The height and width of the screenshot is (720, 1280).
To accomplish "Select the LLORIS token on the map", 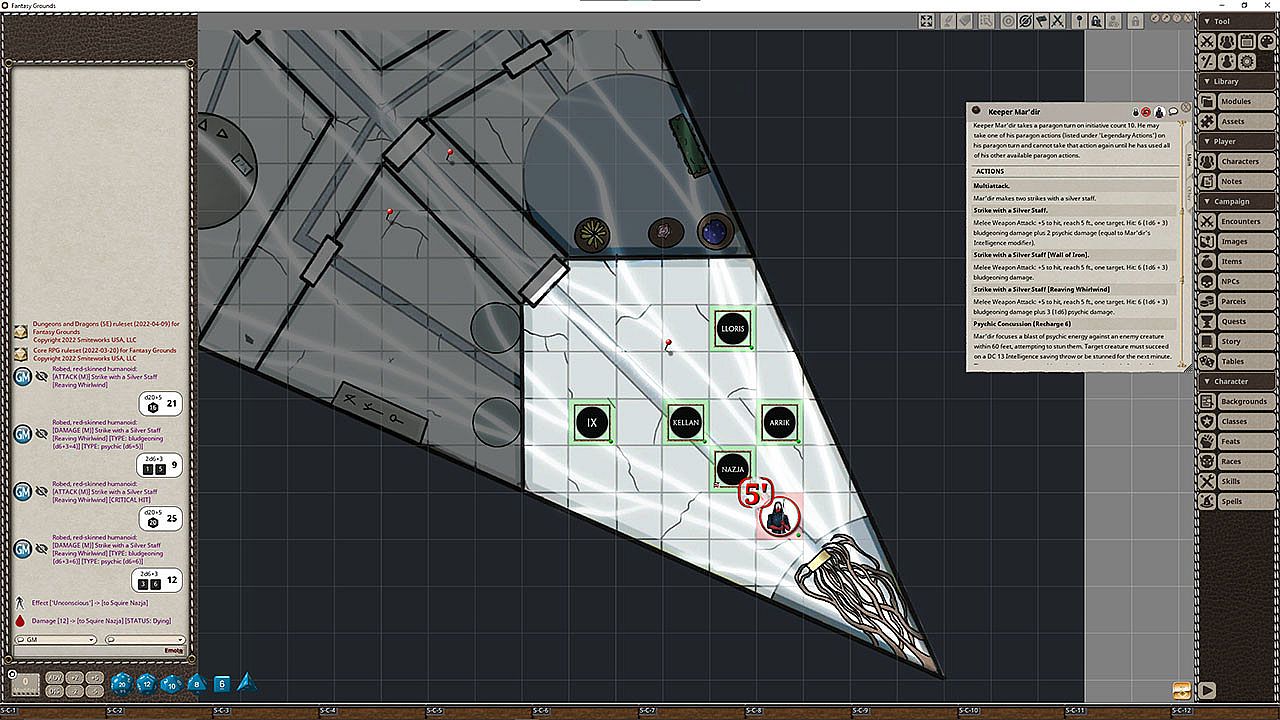I will coord(732,329).
